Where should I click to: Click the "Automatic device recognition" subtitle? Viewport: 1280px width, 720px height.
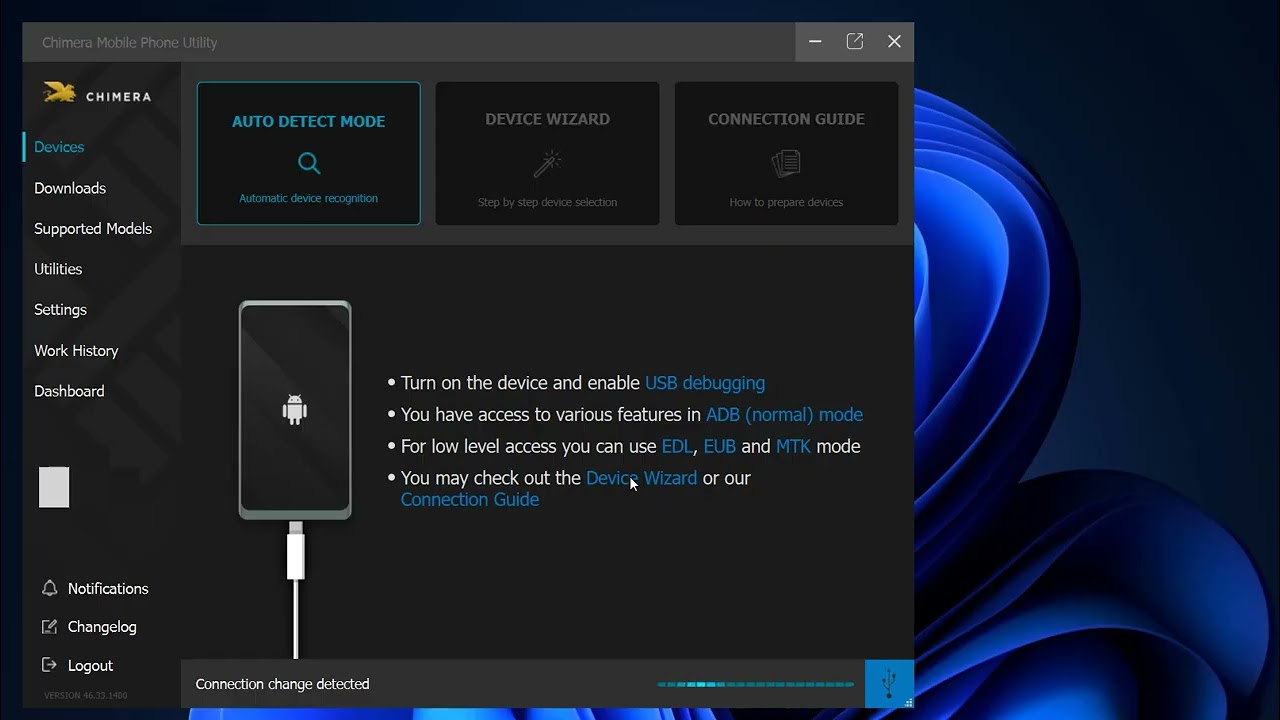(x=309, y=198)
